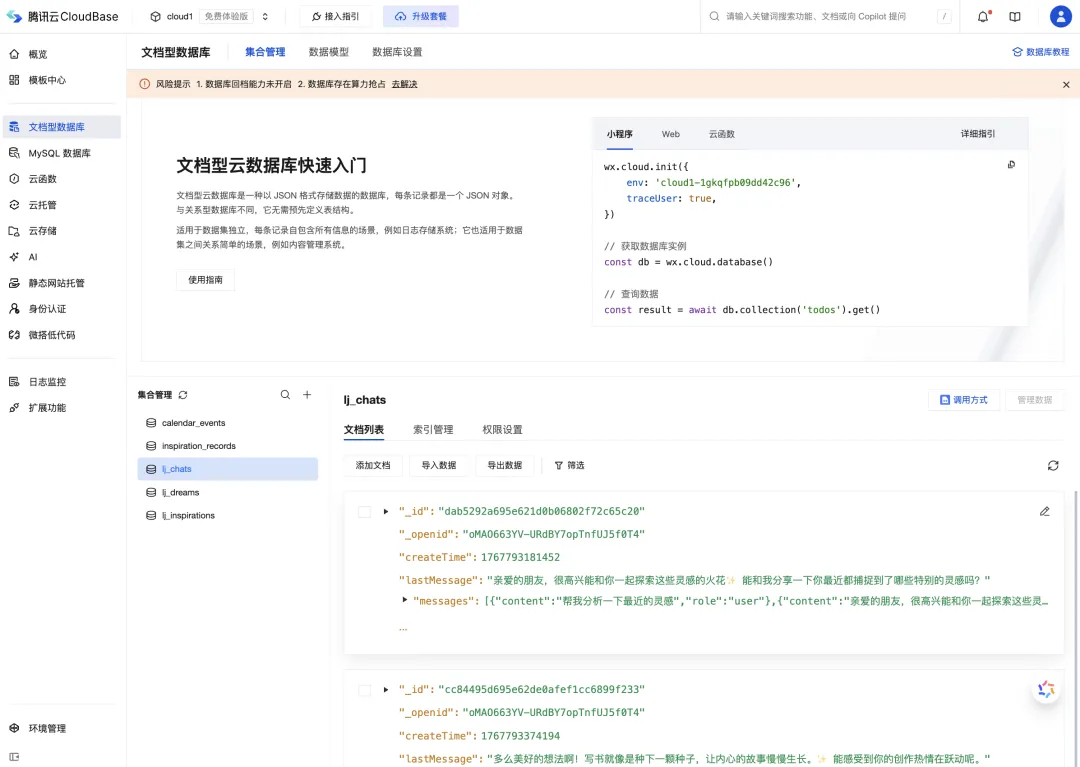Viewport: 1080px width, 767px height.
Task: Open the account avatar icon
Action: tap(1060, 16)
